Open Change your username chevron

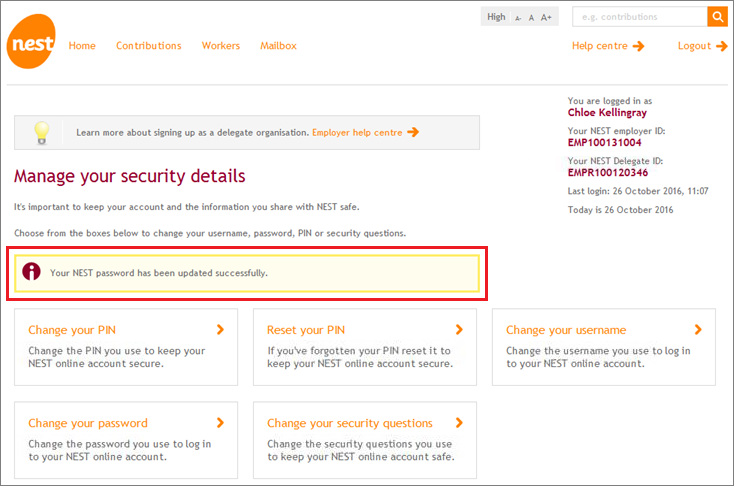point(698,330)
